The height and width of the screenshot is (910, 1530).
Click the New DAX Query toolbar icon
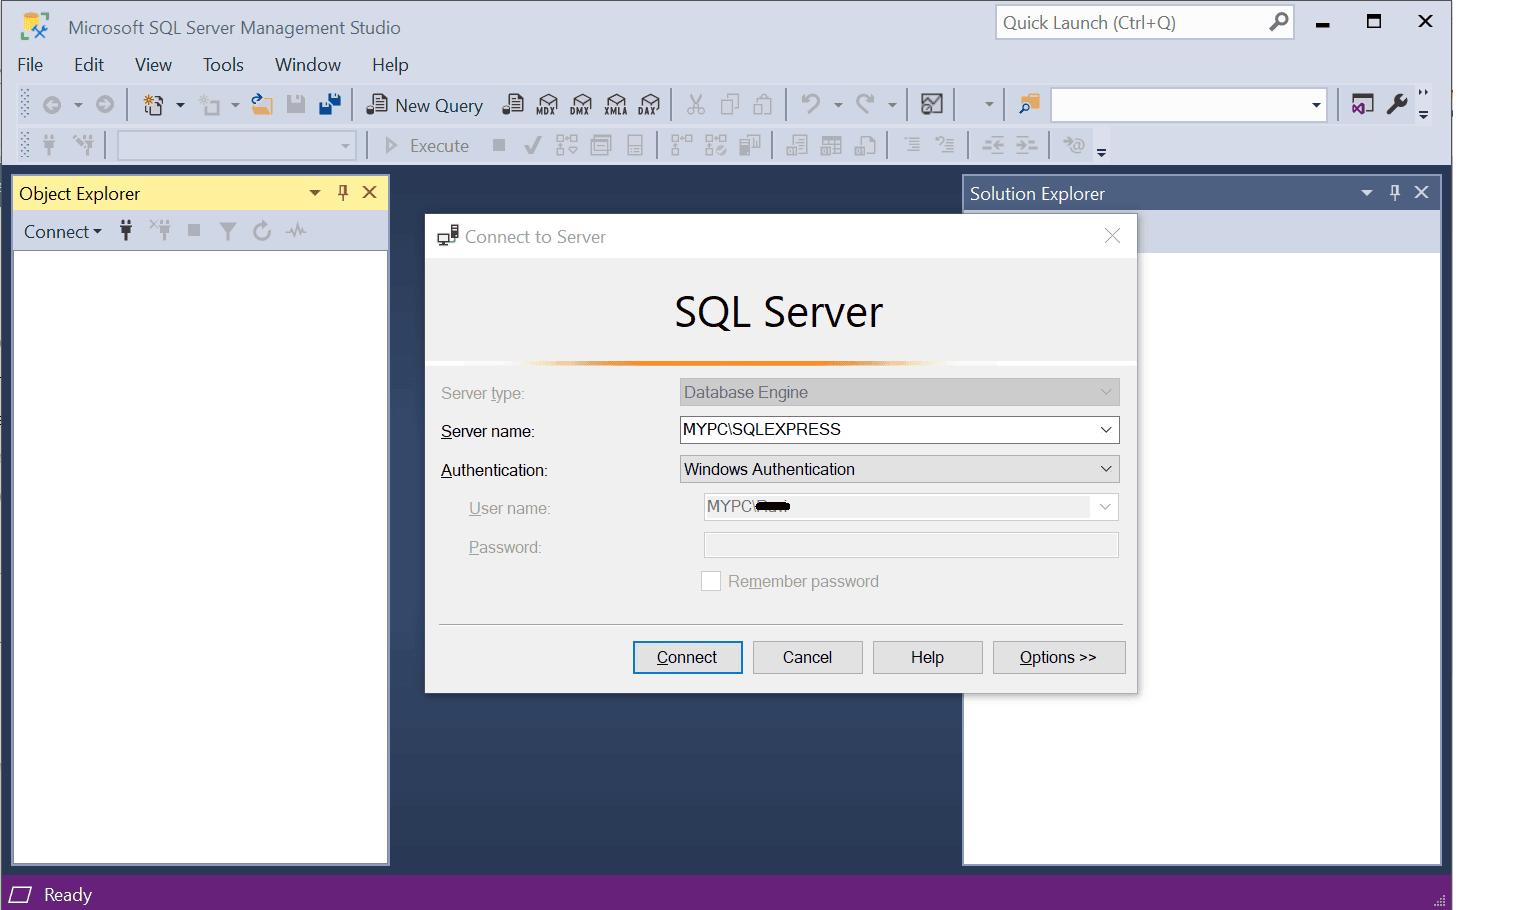(x=650, y=104)
